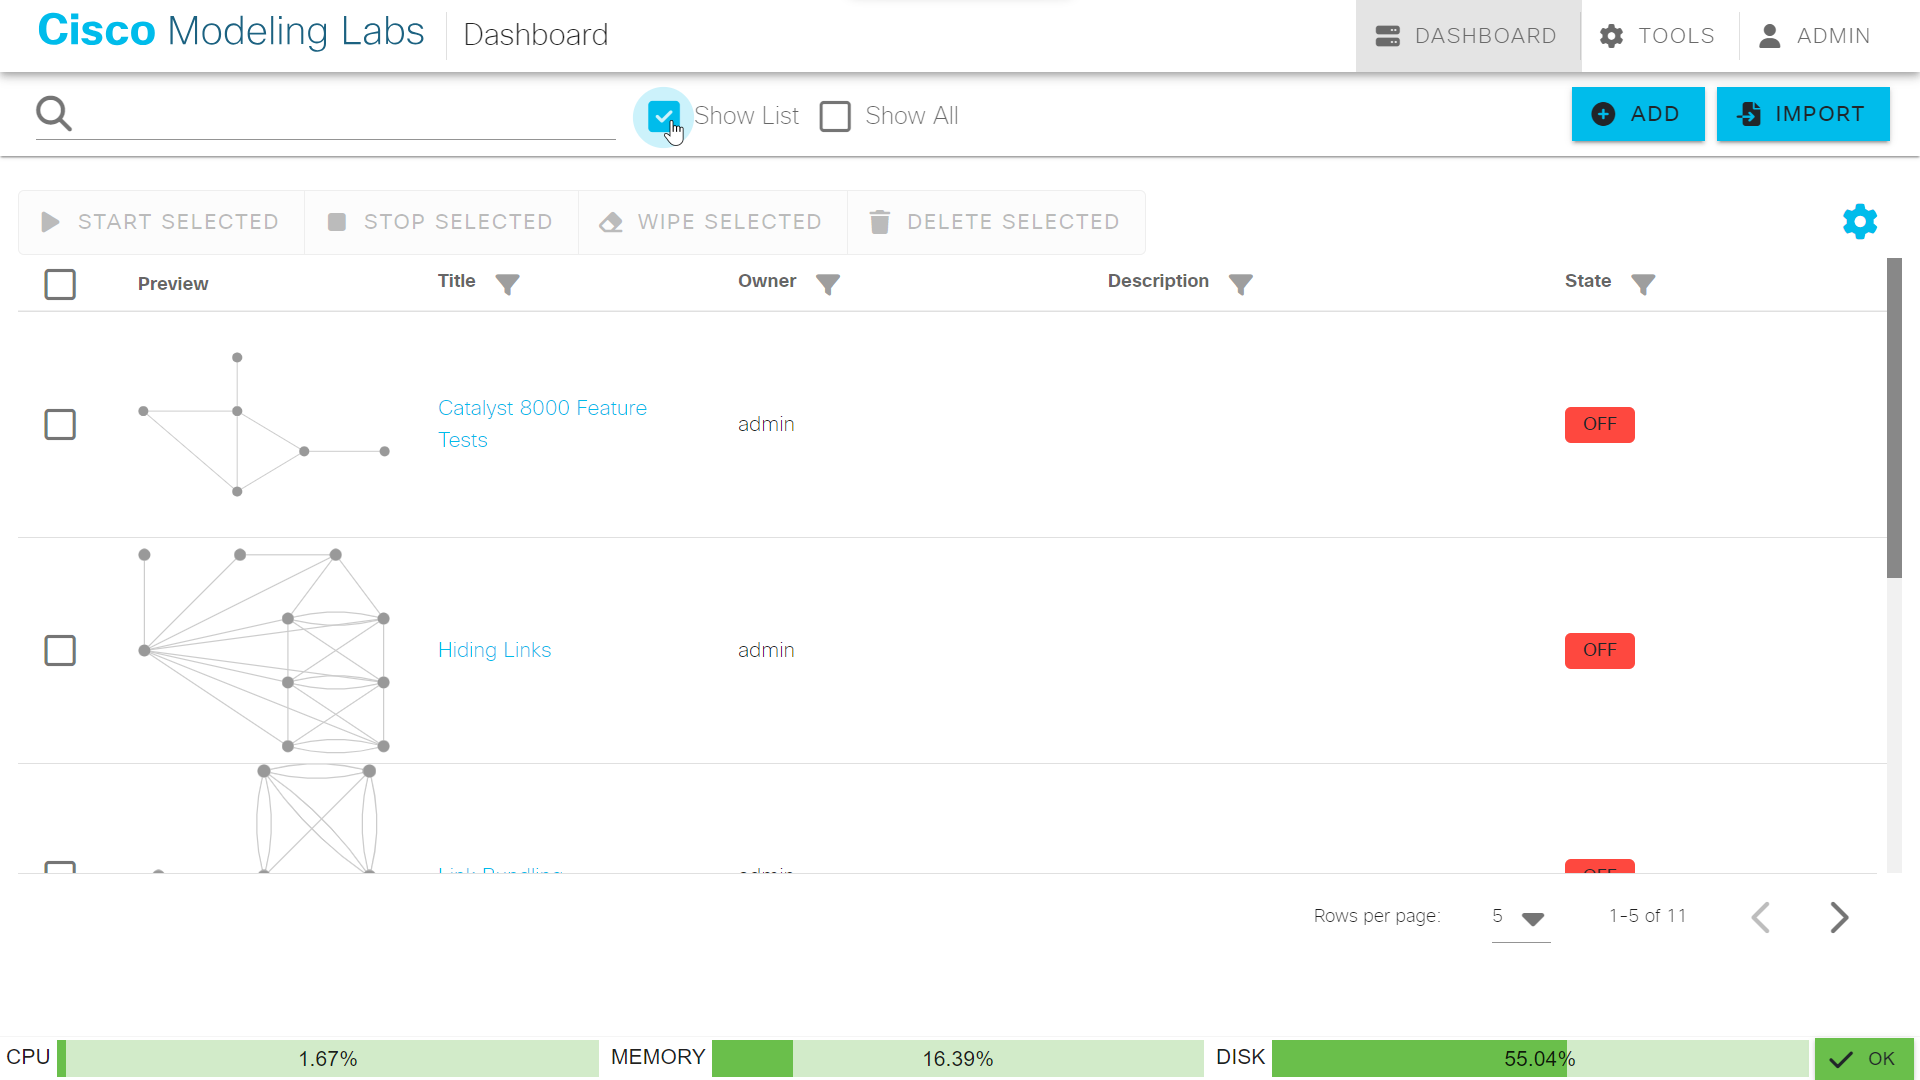Switch to the Dashboard tab
Screen dimensions: 1920x1080
1467,36
